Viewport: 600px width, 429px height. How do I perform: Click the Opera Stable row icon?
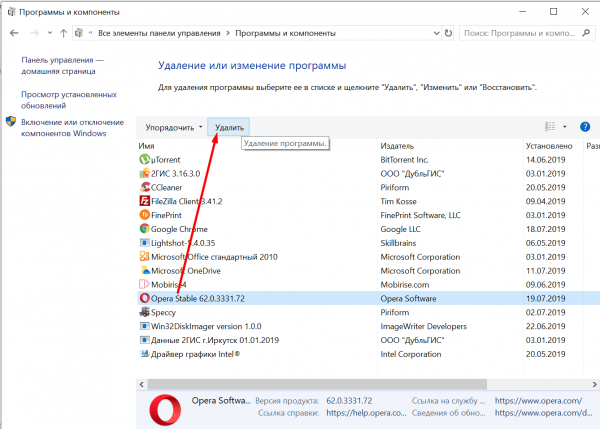tap(144, 298)
